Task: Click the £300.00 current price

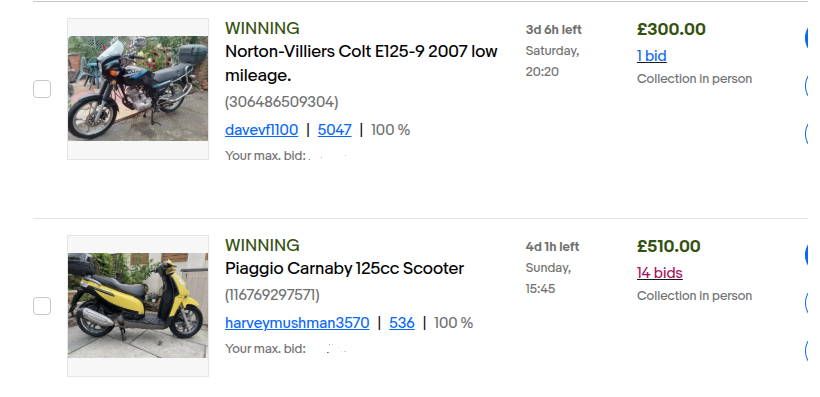Action: (671, 29)
